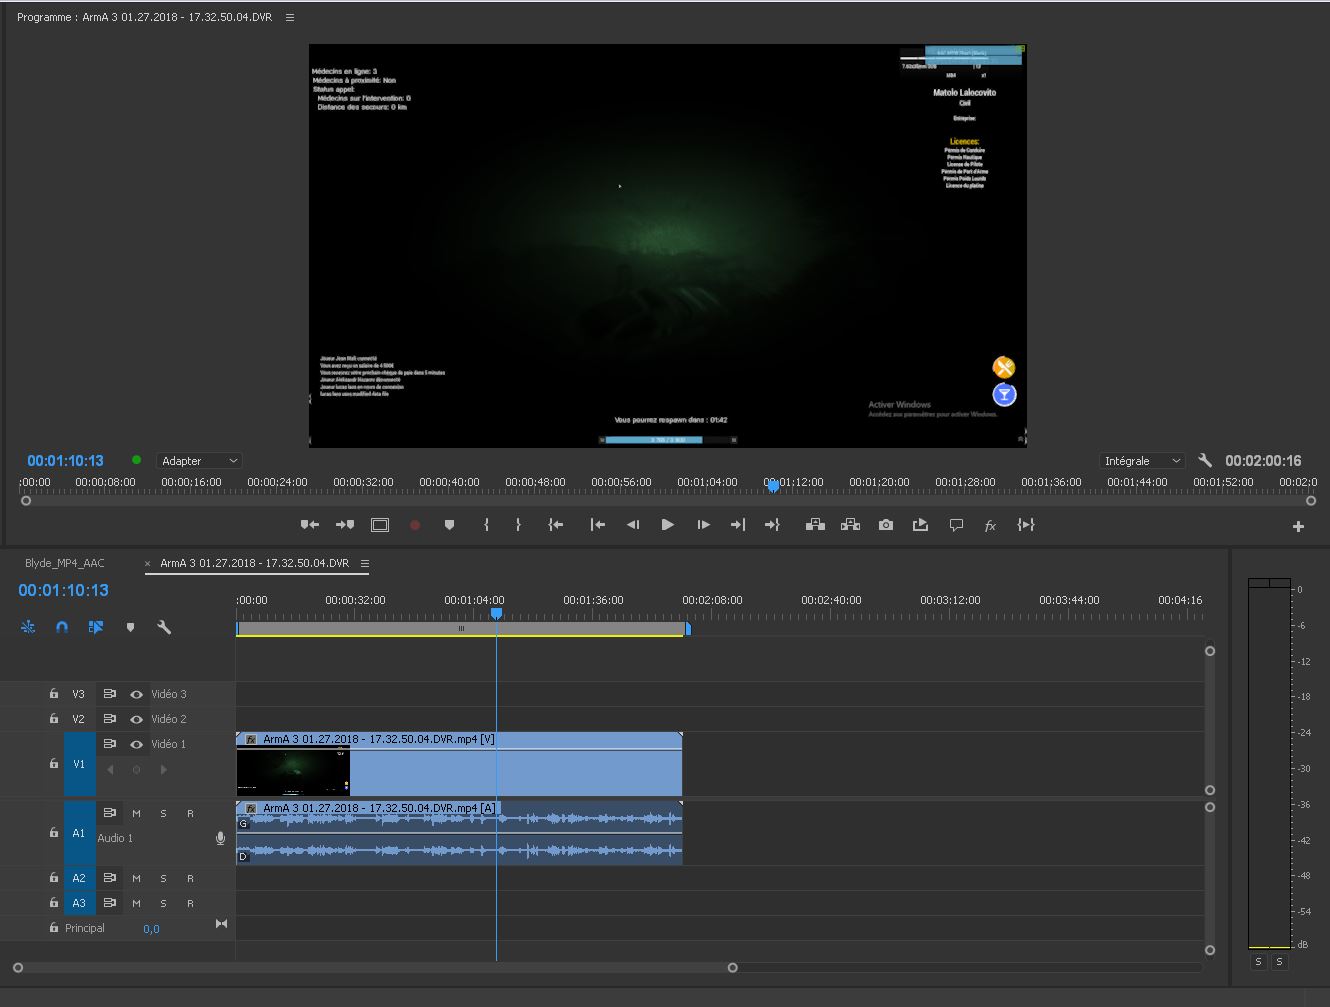
Task: Play the sequence in Program monitor
Action: [x=667, y=525]
